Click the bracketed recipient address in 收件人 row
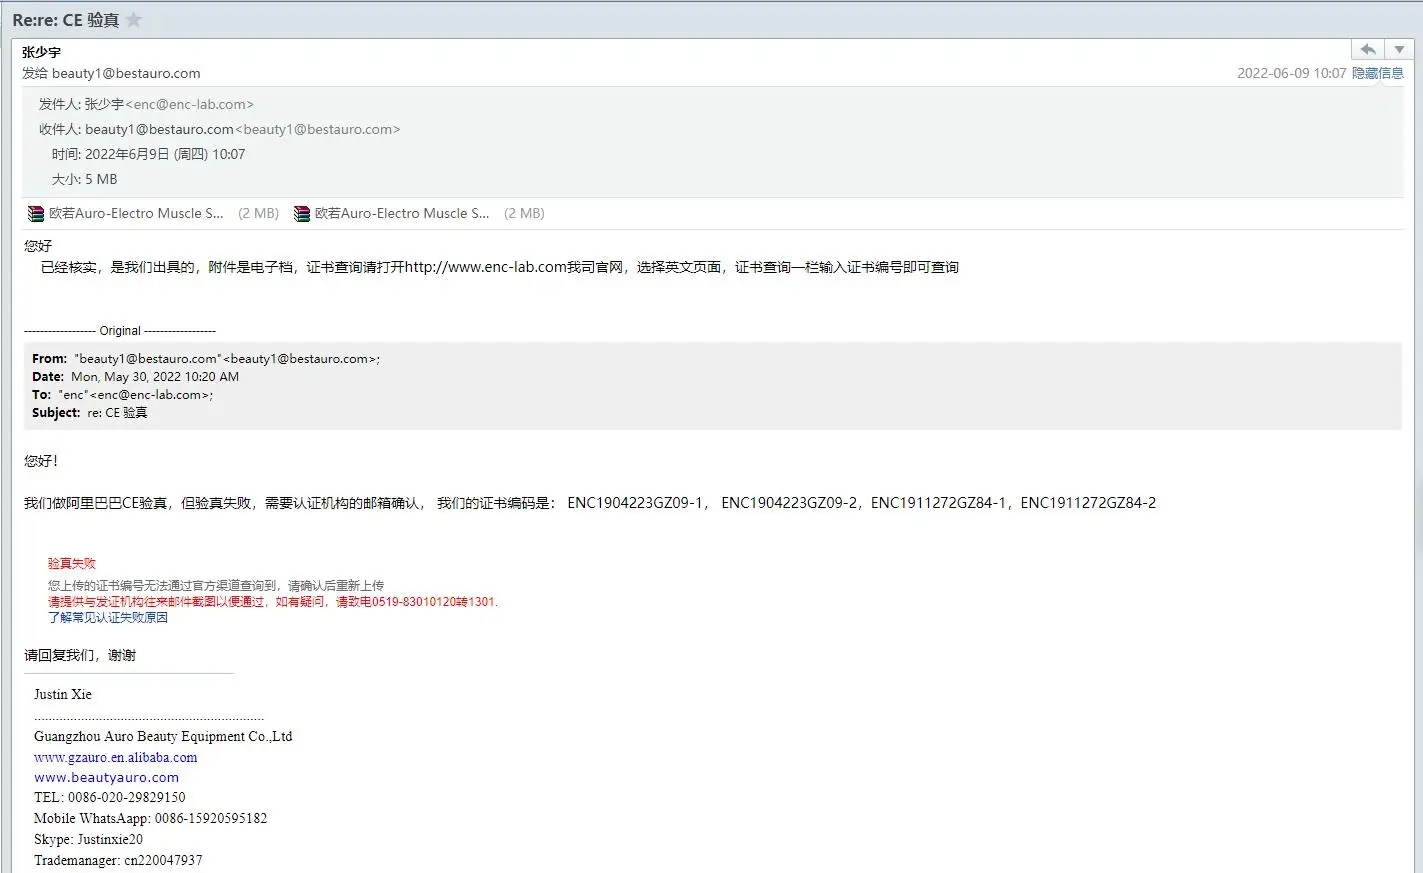The image size is (1423, 873). pyautogui.click(x=317, y=129)
